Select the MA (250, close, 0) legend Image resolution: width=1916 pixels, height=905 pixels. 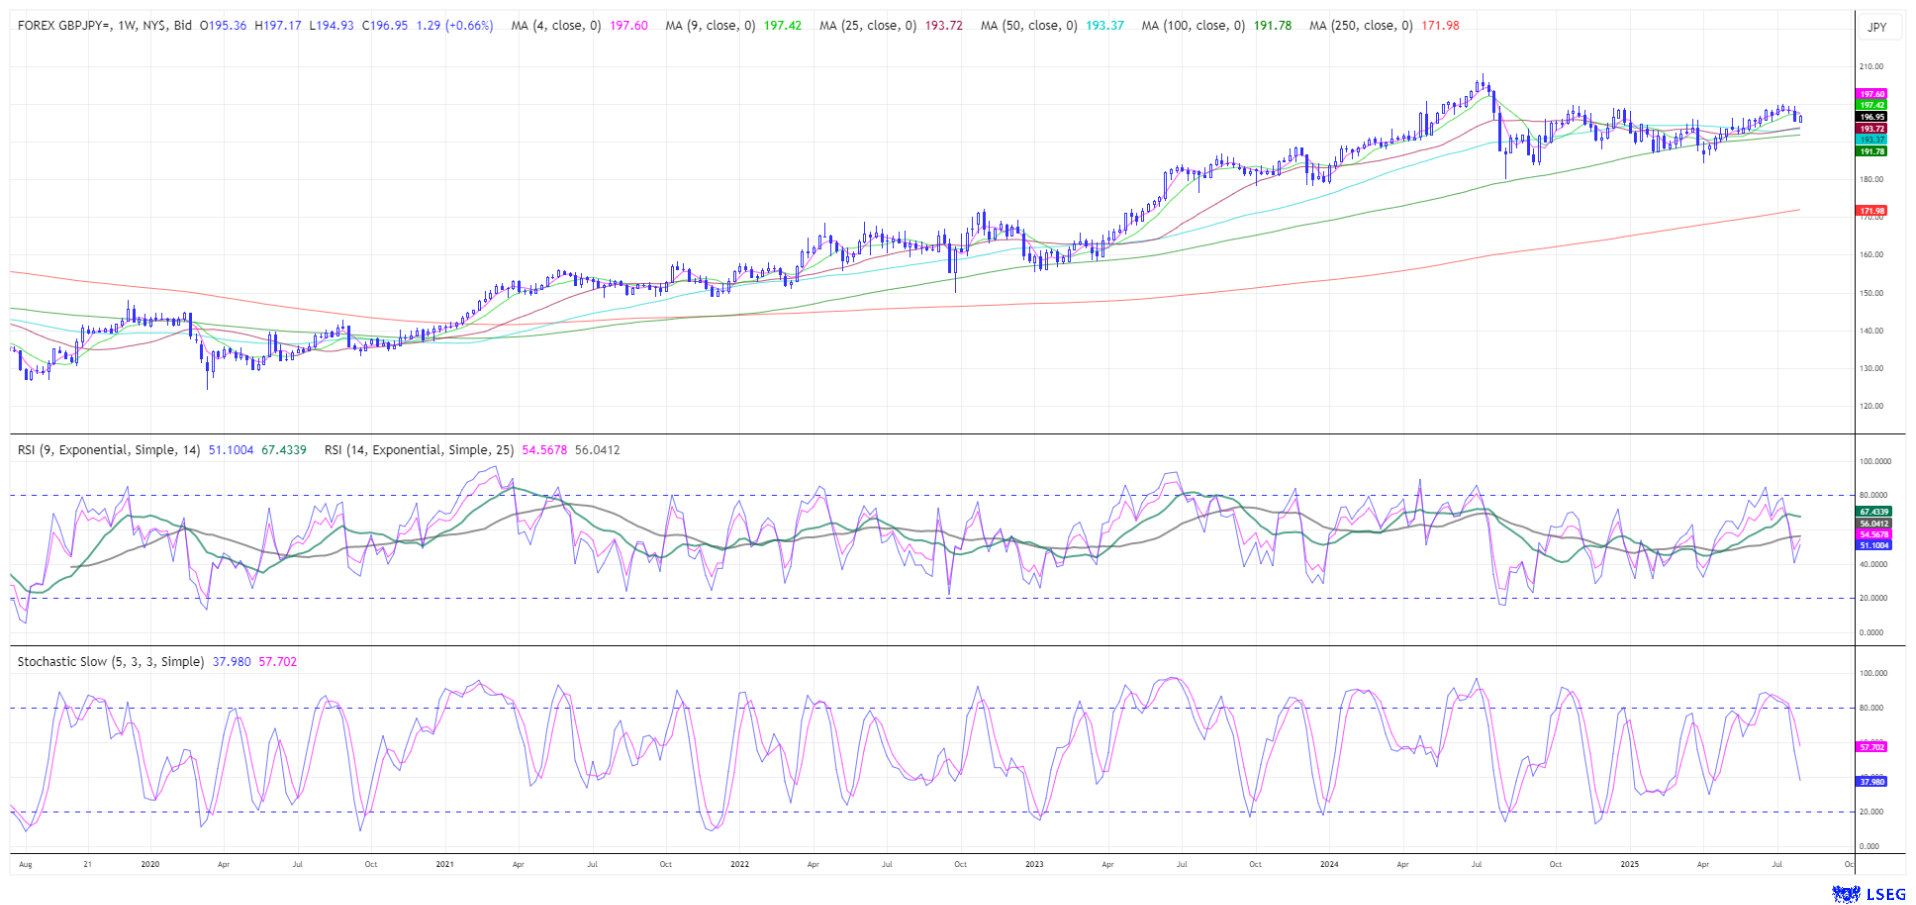(x=1360, y=26)
